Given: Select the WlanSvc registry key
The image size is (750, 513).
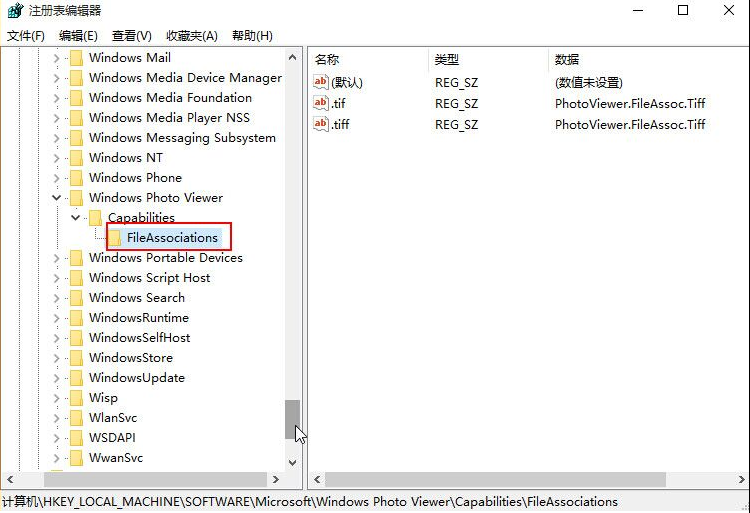Looking at the screenshot, I should pyautogui.click(x=112, y=418).
